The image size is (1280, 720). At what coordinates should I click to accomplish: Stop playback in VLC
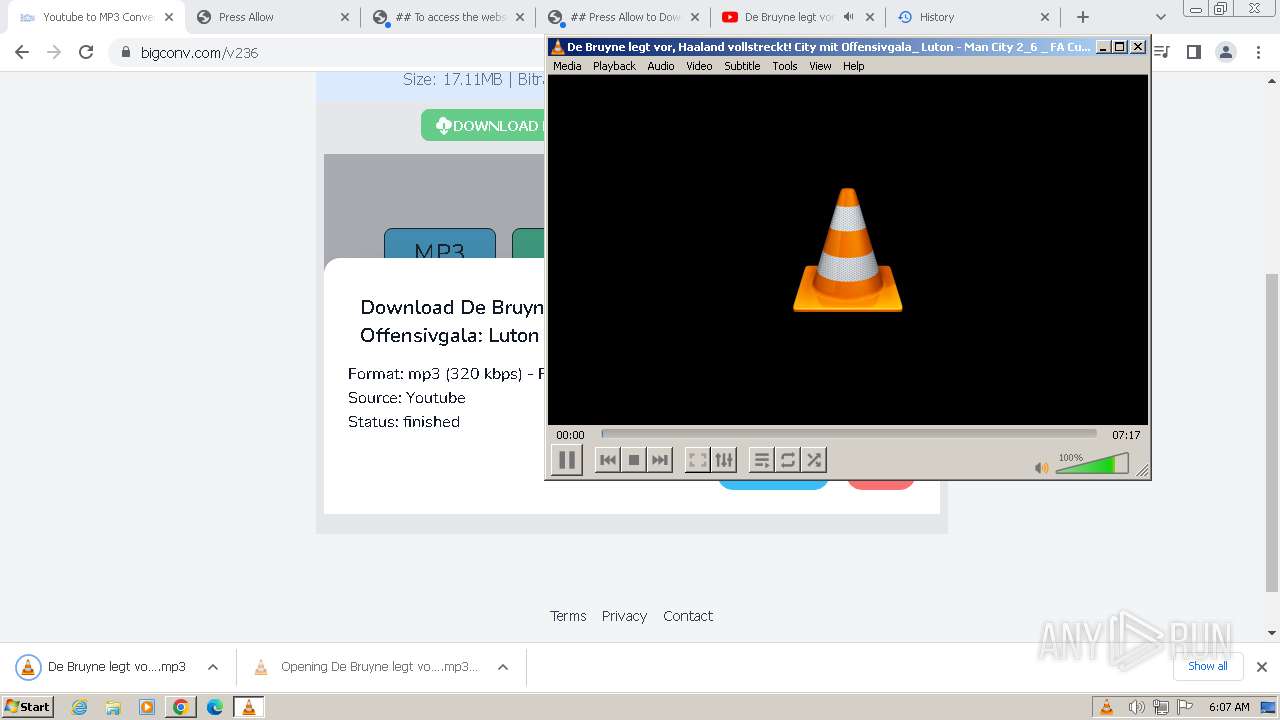click(x=633, y=460)
